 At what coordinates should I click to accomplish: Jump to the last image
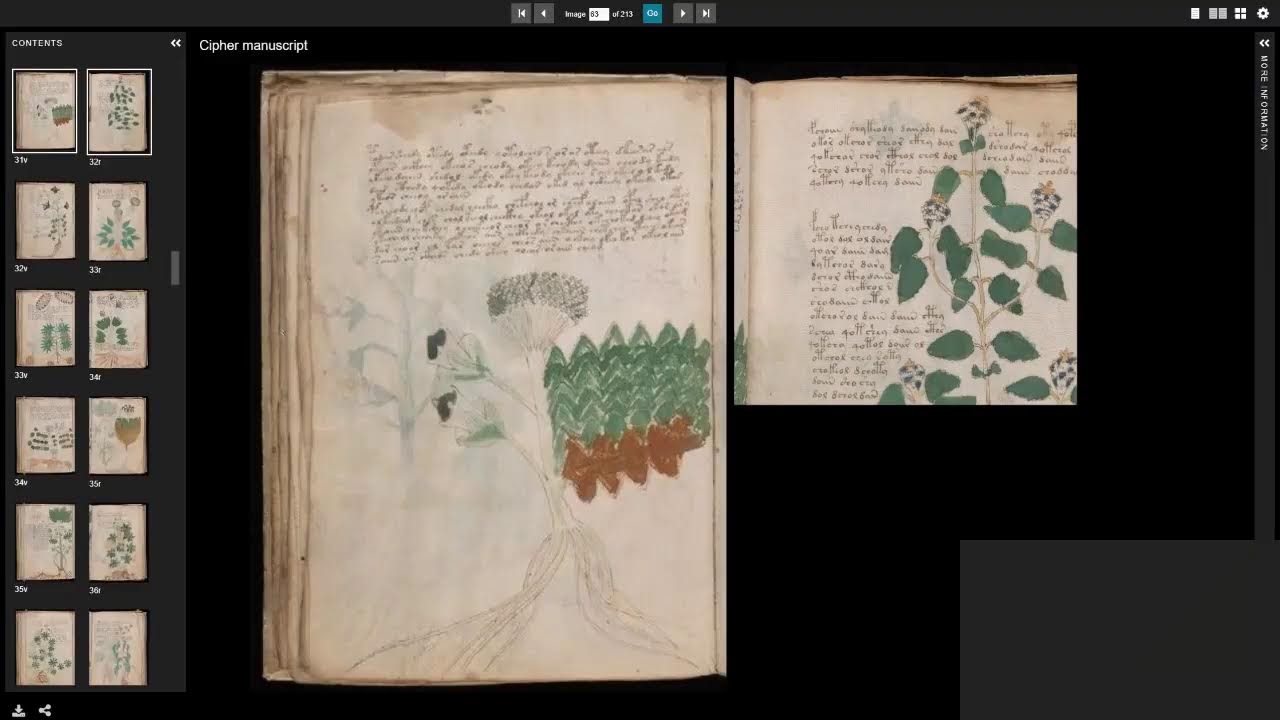[x=706, y=13]
